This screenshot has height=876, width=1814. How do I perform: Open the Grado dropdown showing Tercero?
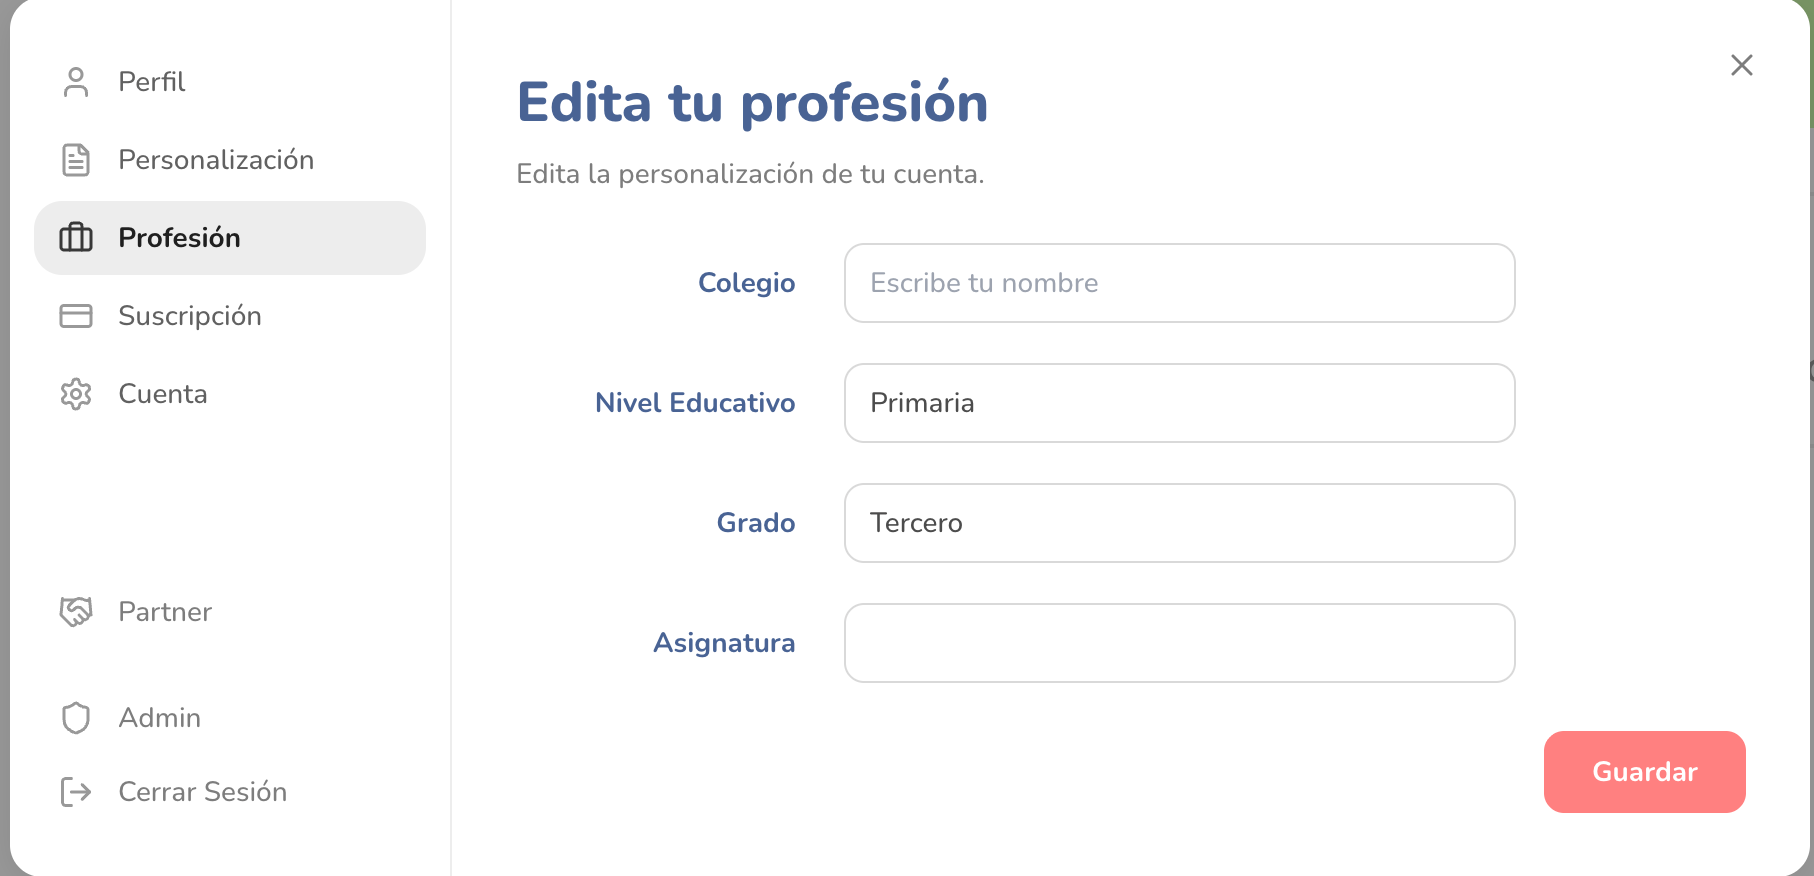point(1179,523)
